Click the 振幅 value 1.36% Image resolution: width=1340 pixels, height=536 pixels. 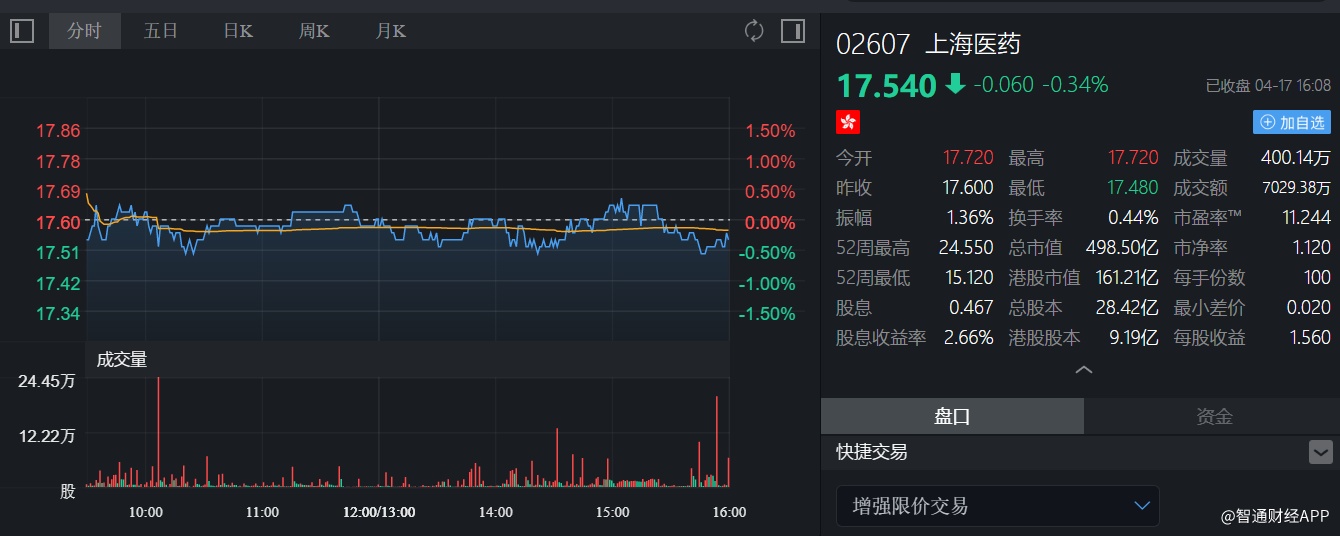(x=970, y=218)
